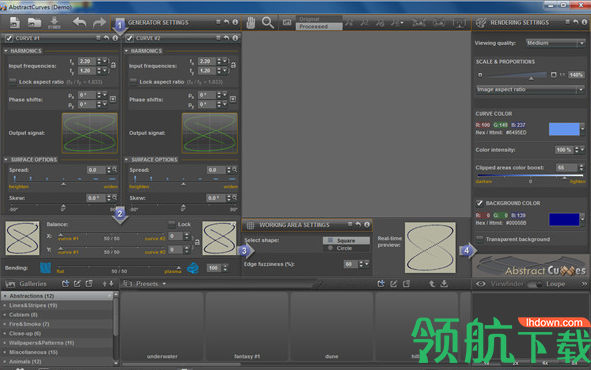Select the Hand pan tool
This screenshot has height=370, width=591.
pyautogui.click(x=251, y=23)
